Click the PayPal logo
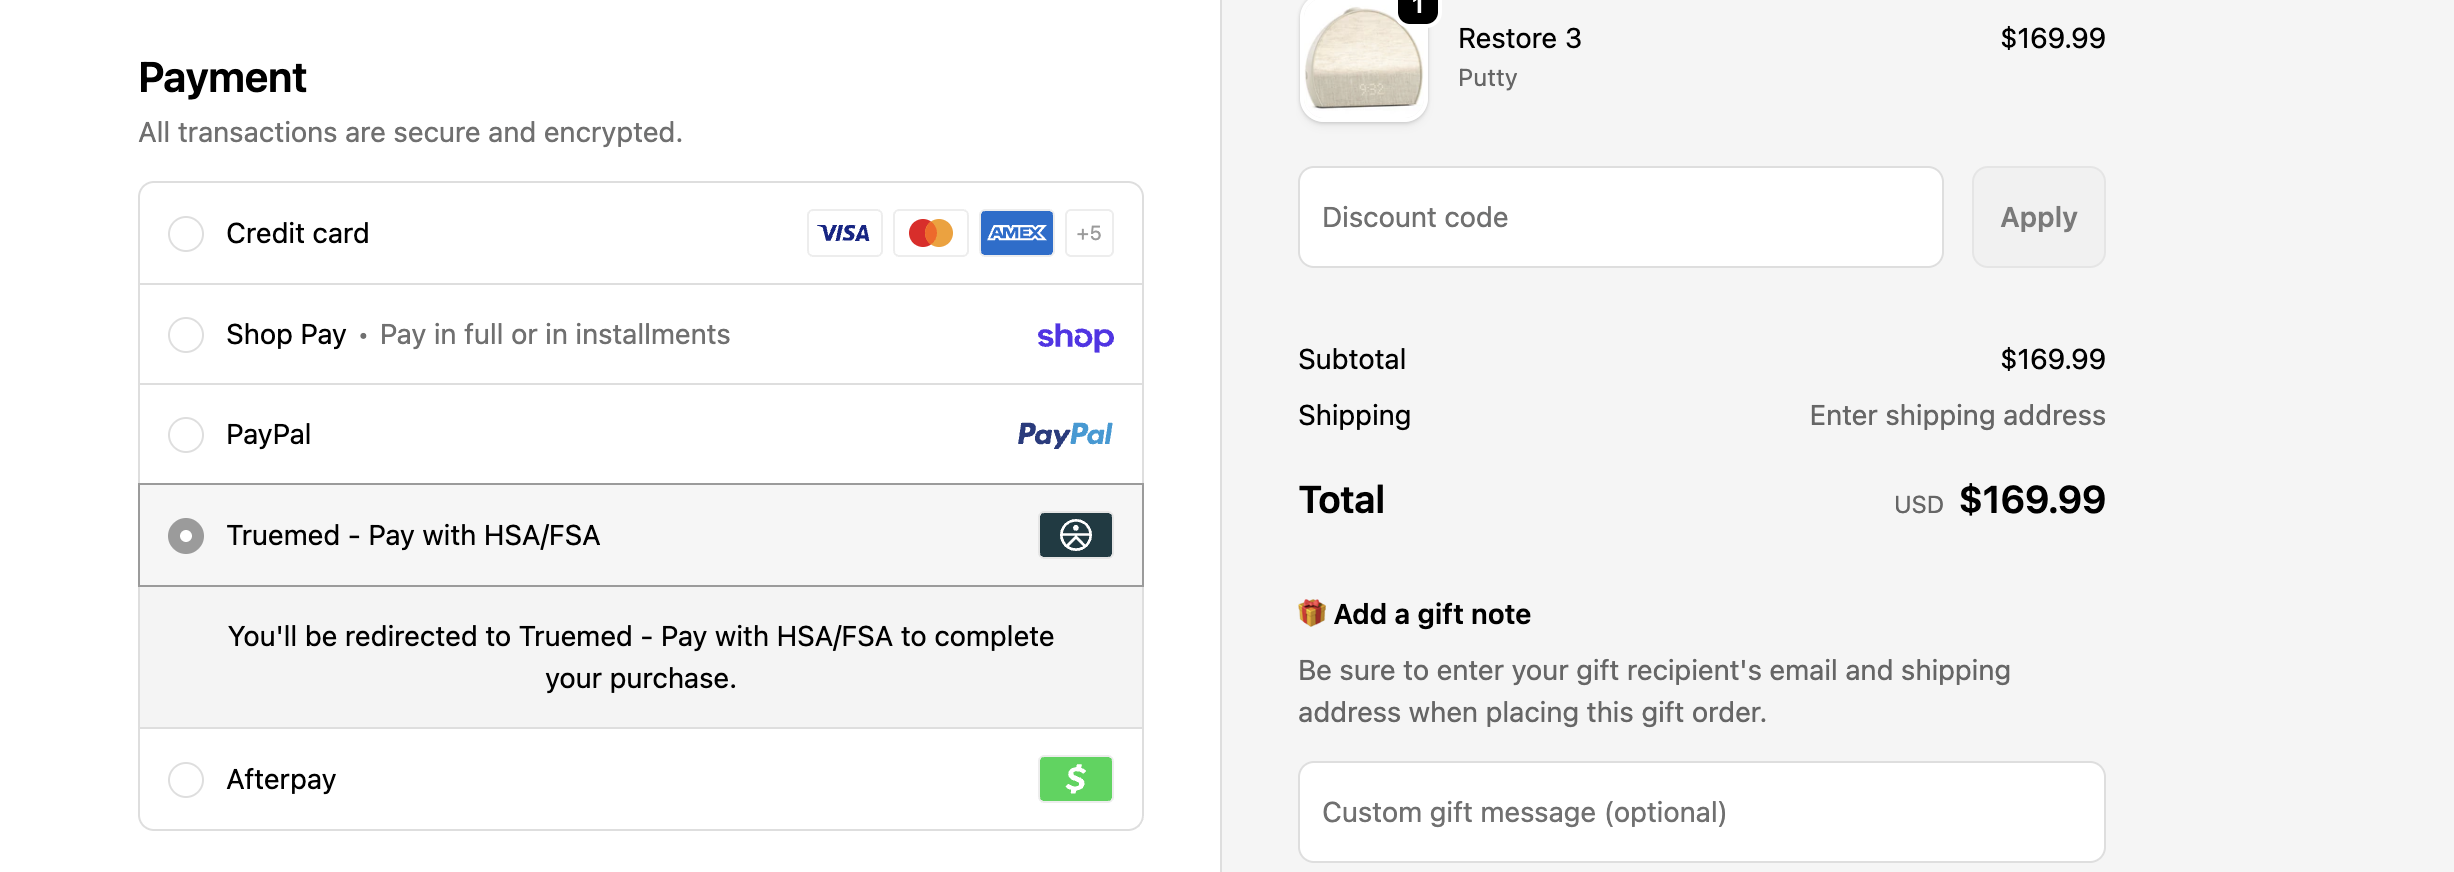This screenshot has height=872, width=2454. [1064, 434]
